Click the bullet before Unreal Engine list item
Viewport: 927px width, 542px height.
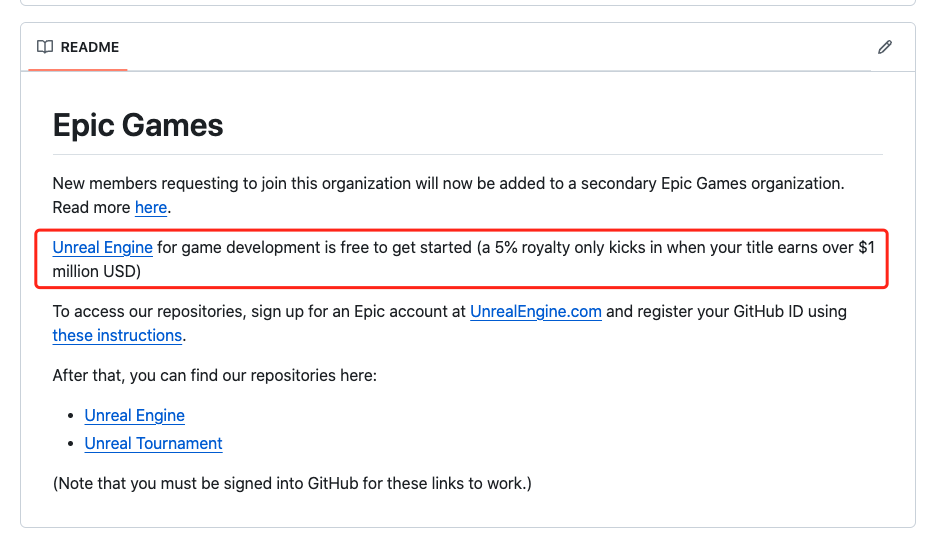click(70, 416)
